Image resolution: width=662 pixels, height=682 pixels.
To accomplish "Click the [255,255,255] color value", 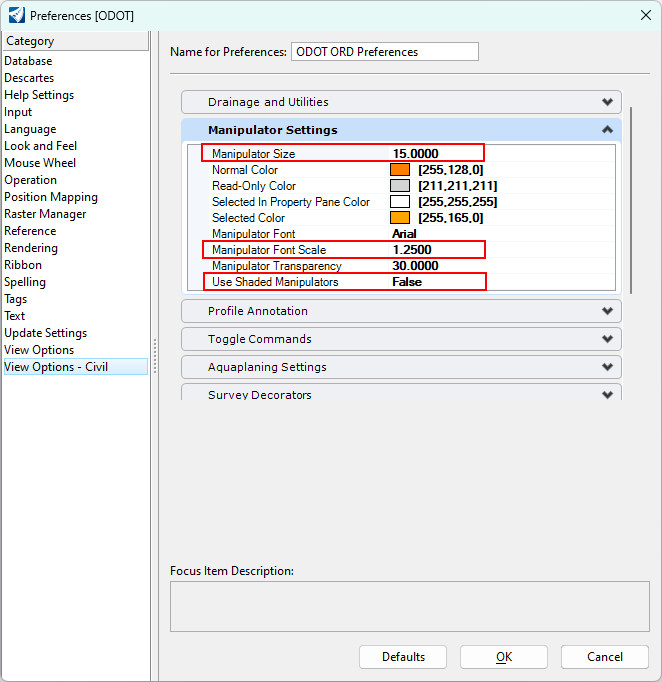I will coord(458,202).
